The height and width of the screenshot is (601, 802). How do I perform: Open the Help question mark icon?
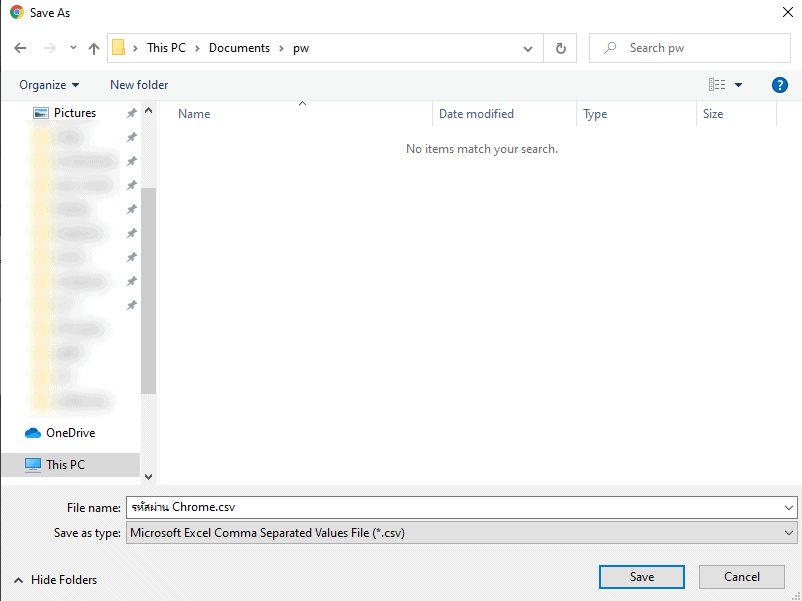780,85
